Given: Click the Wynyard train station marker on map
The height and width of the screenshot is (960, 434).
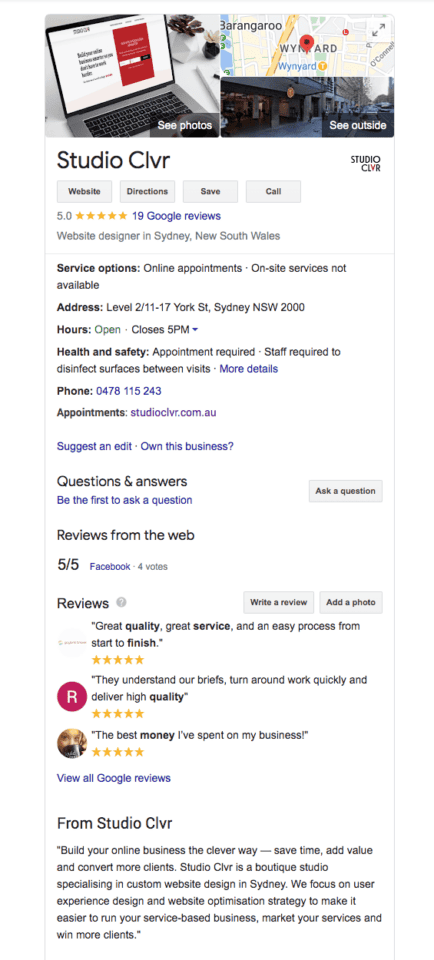Looking at the screenshot, I should pyautogui.click(x=322, y=66).
